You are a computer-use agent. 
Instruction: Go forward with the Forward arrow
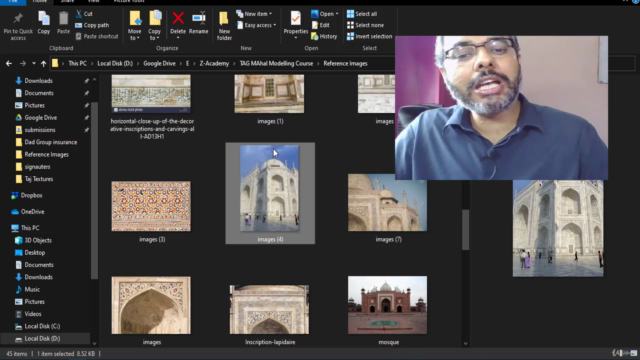(x=23, y=64)
